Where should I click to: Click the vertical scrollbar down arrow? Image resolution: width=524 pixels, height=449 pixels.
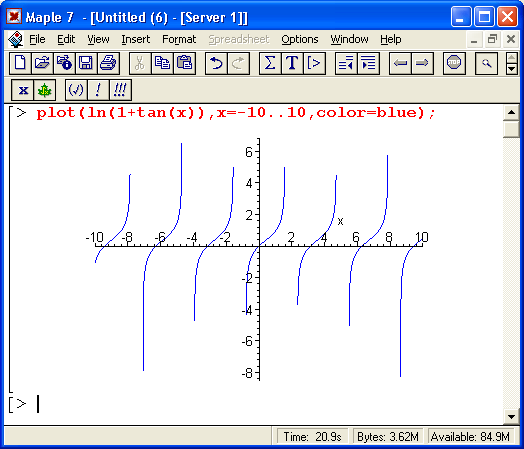(511, 417)
